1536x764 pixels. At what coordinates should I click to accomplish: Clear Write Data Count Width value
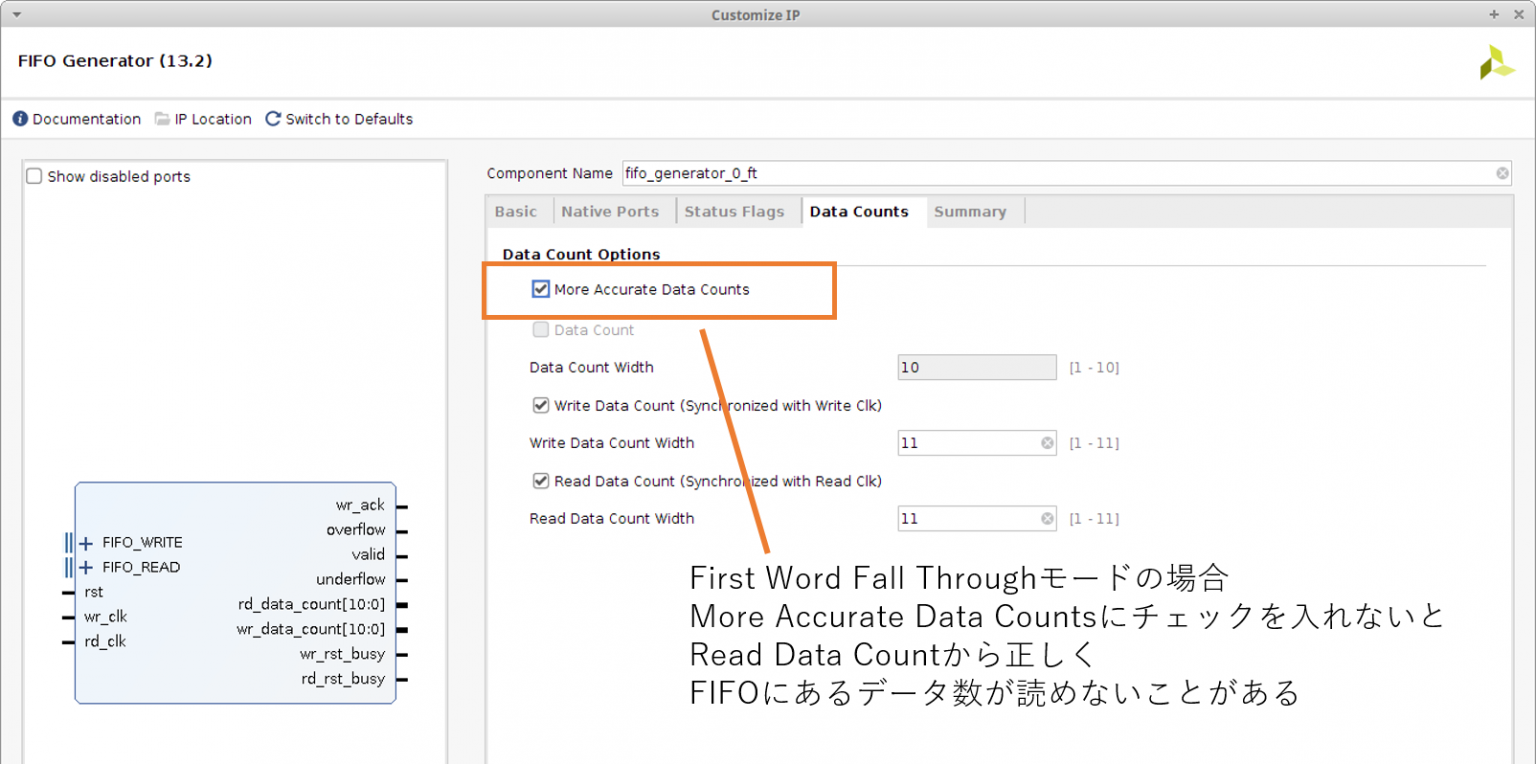[x=1047, y=443]
